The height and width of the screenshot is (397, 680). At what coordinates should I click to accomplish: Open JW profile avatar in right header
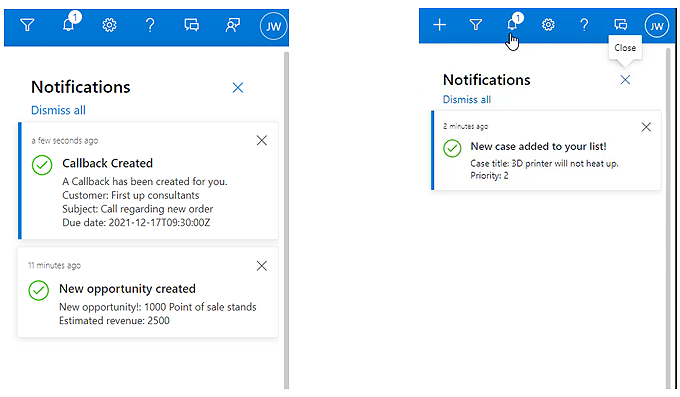[657, 26]
